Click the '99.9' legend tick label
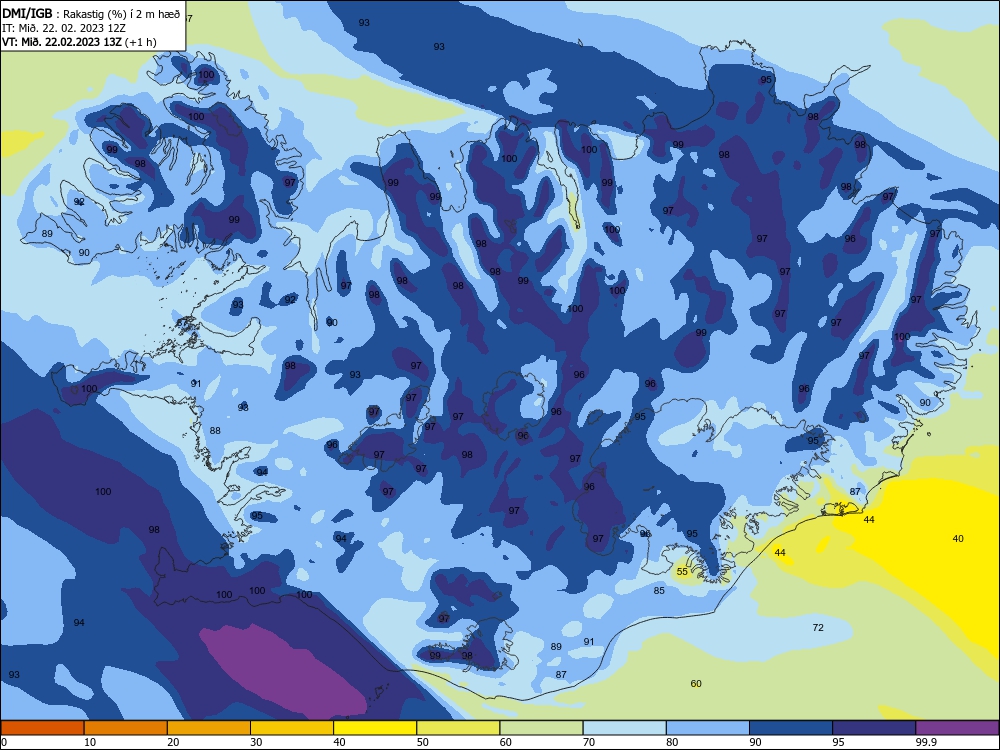Viewport: 1000px width, 750px height. pyautogui.click(x=926, y=742)
